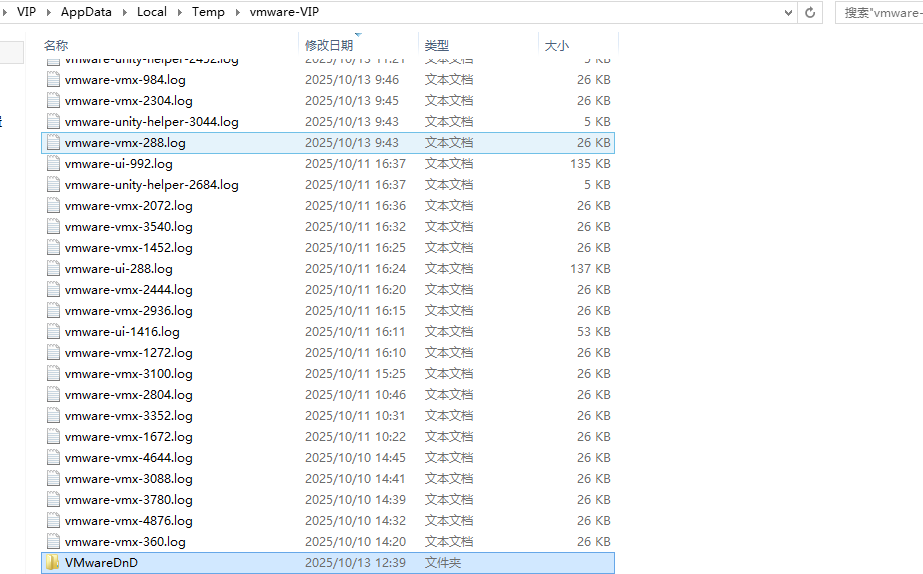Select vmware-VIP in the breadcrumb path
This screenshot has width=923, height=574.
[x=284, y=12]
